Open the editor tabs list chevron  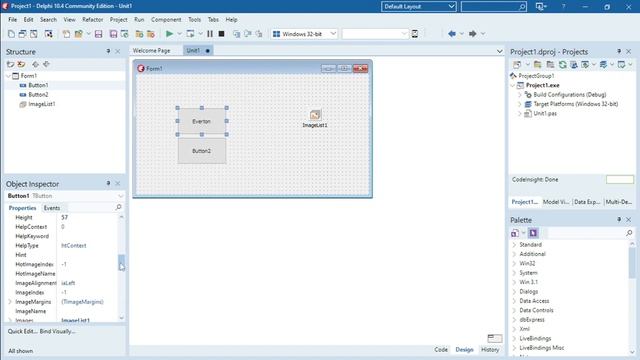(500, 51)
